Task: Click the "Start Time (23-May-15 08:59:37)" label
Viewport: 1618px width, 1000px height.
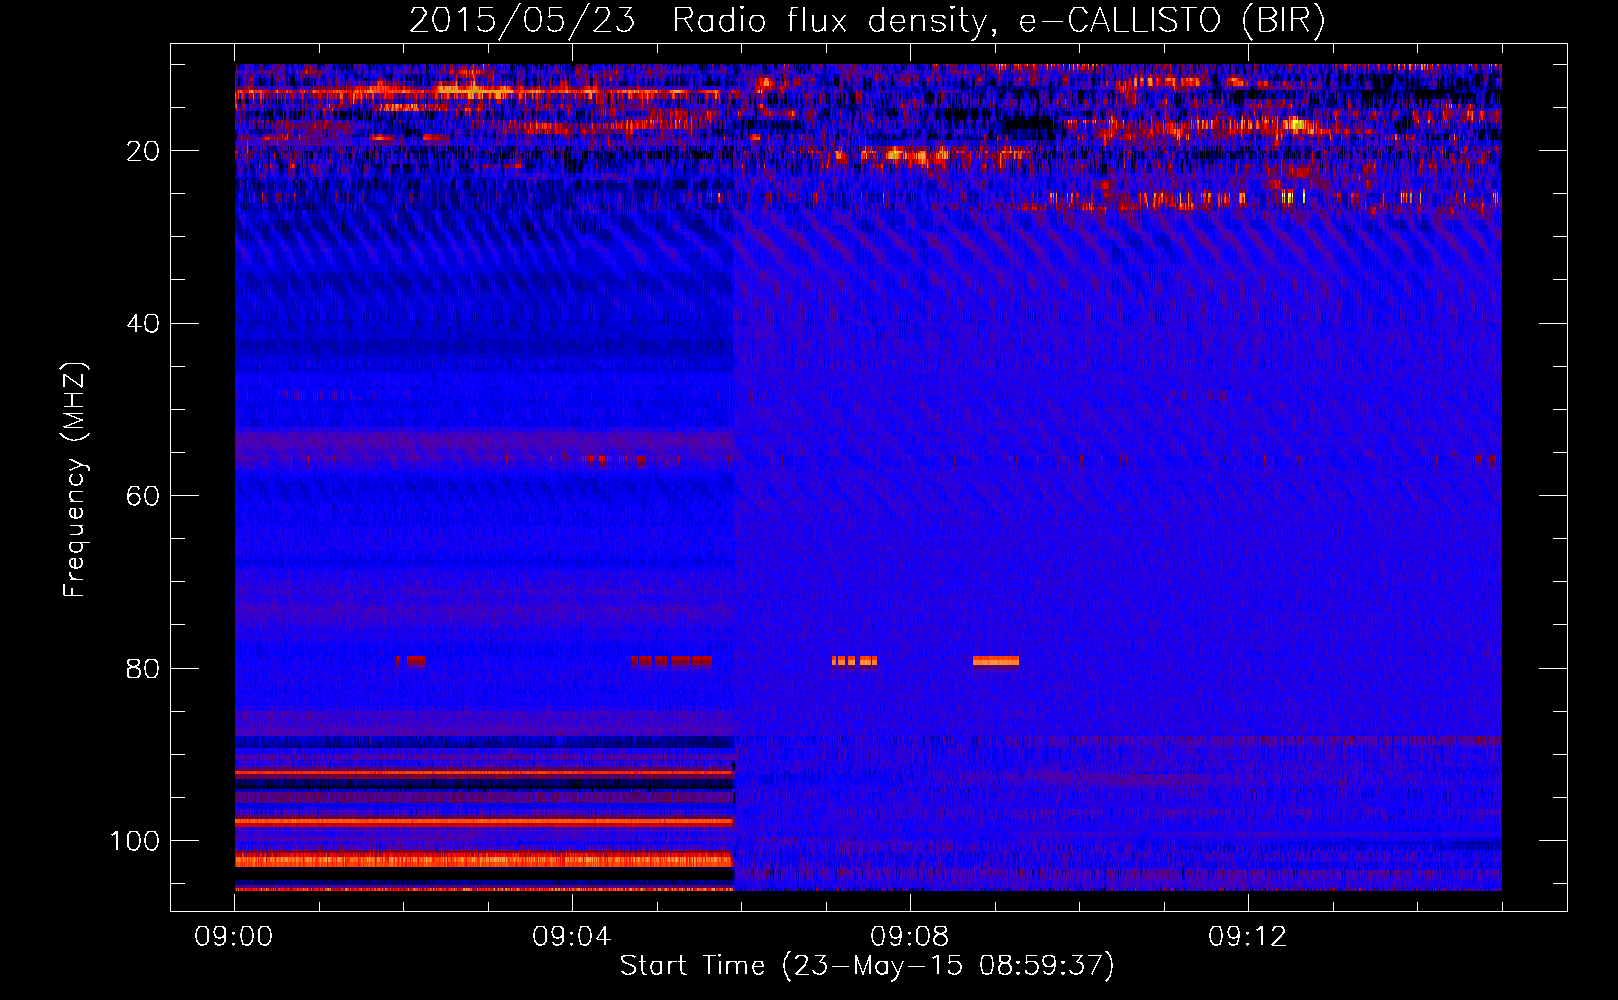Action: click(x=866, y=966)
